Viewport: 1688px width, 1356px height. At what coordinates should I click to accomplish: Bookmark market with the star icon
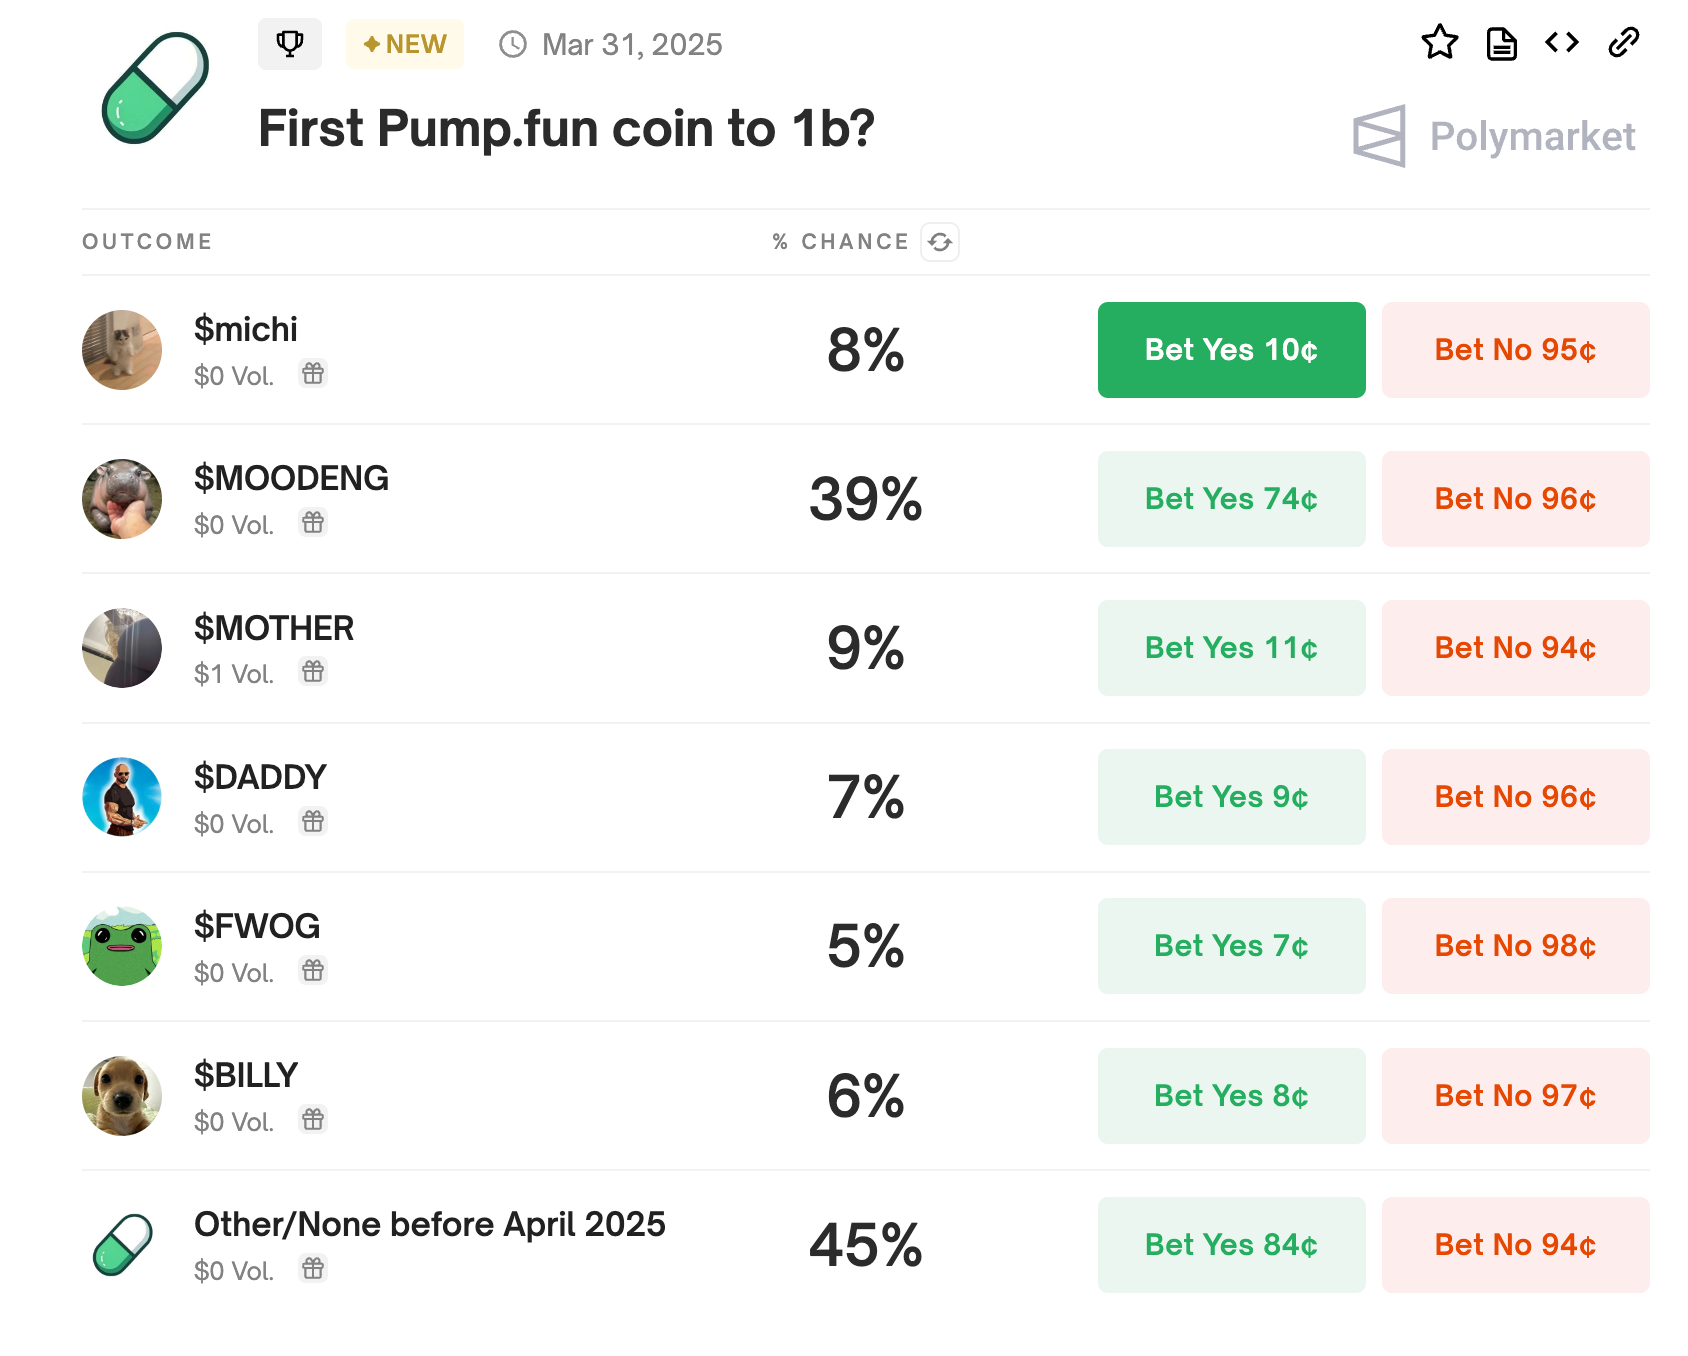[1439, 43]
